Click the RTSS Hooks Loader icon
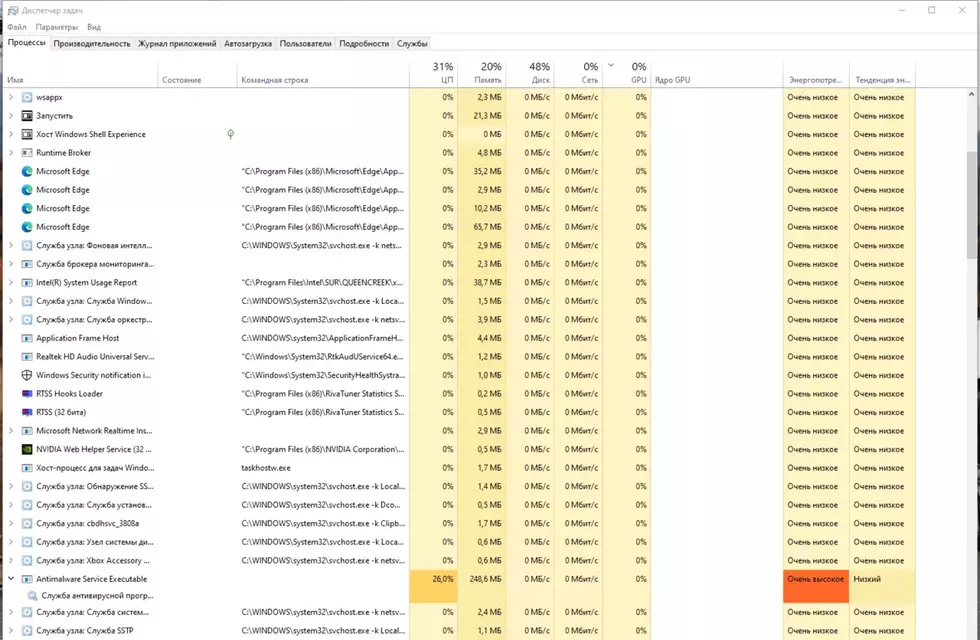 point(27,394)
